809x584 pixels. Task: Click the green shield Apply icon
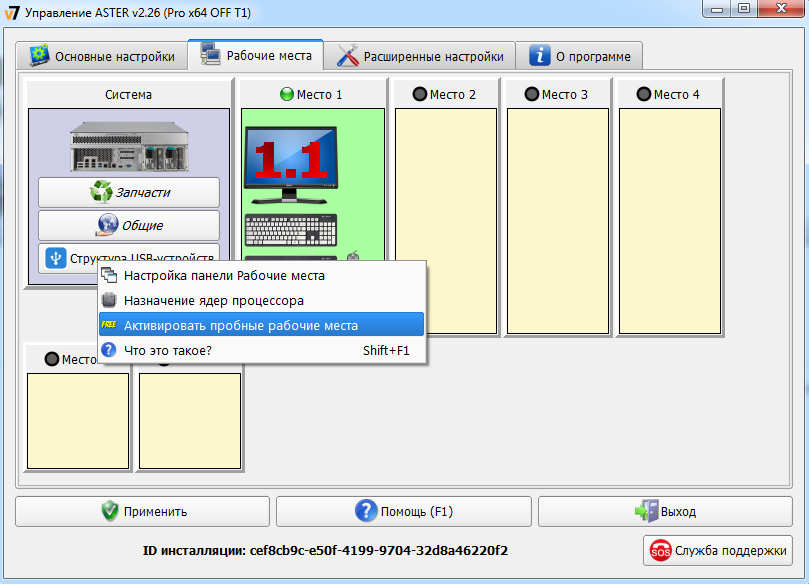(110, 511)
